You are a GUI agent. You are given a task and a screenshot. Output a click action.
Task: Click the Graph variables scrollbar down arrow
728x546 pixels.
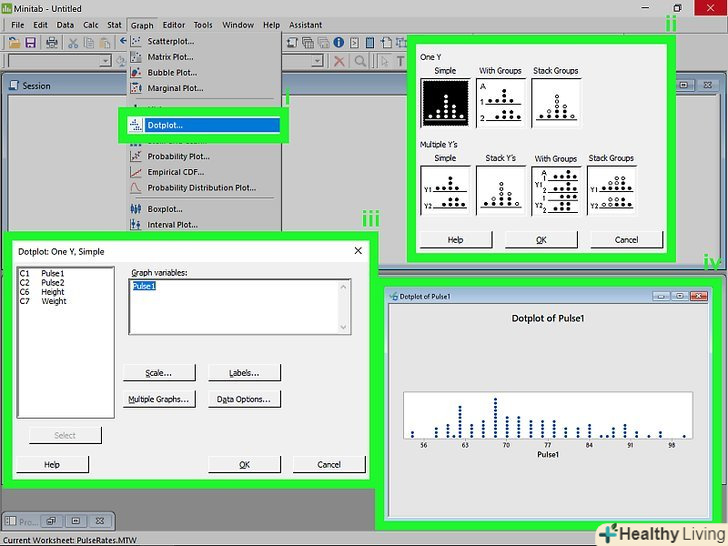[x=343, y=327]
